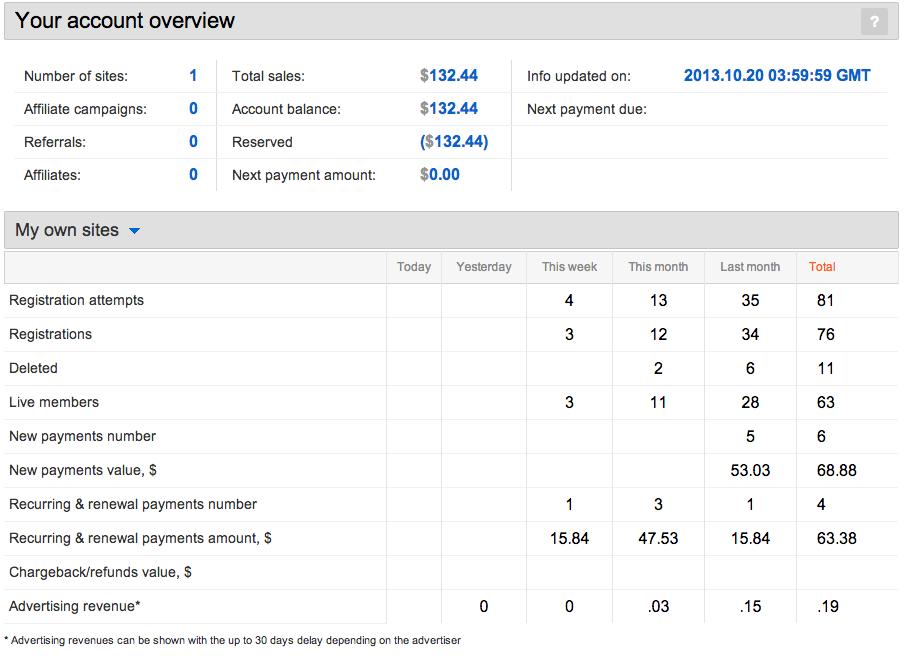
Task: Click the Live members total value 63
Action: [x=826, y=402]
